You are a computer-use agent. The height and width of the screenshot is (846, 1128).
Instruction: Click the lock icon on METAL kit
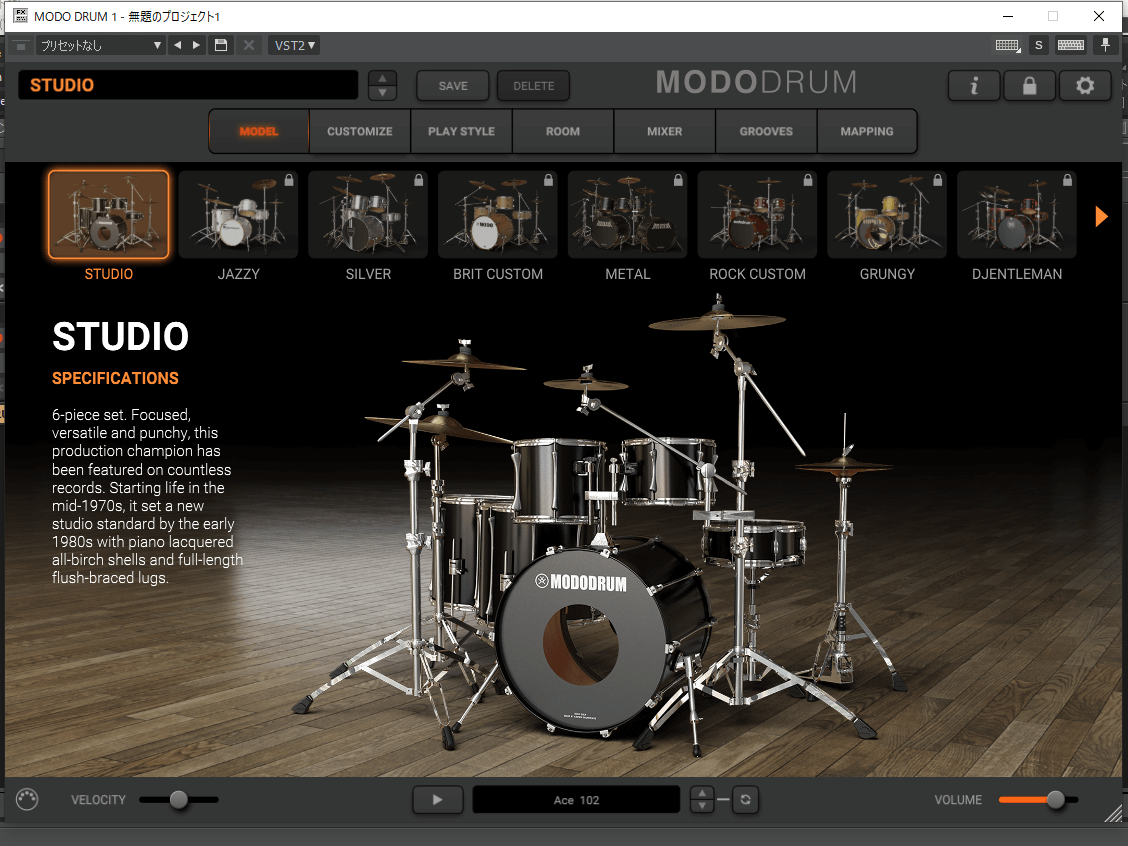click(x=678, y=180)
